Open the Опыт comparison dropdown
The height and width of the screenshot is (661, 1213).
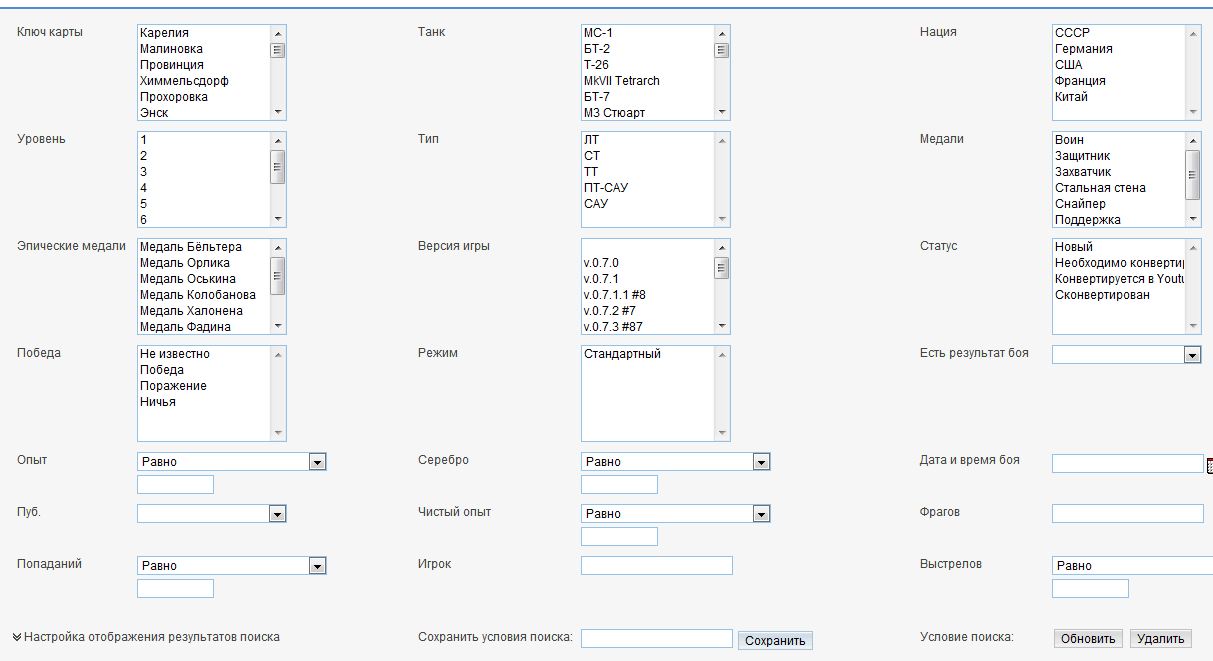click(x=317, y=462)
